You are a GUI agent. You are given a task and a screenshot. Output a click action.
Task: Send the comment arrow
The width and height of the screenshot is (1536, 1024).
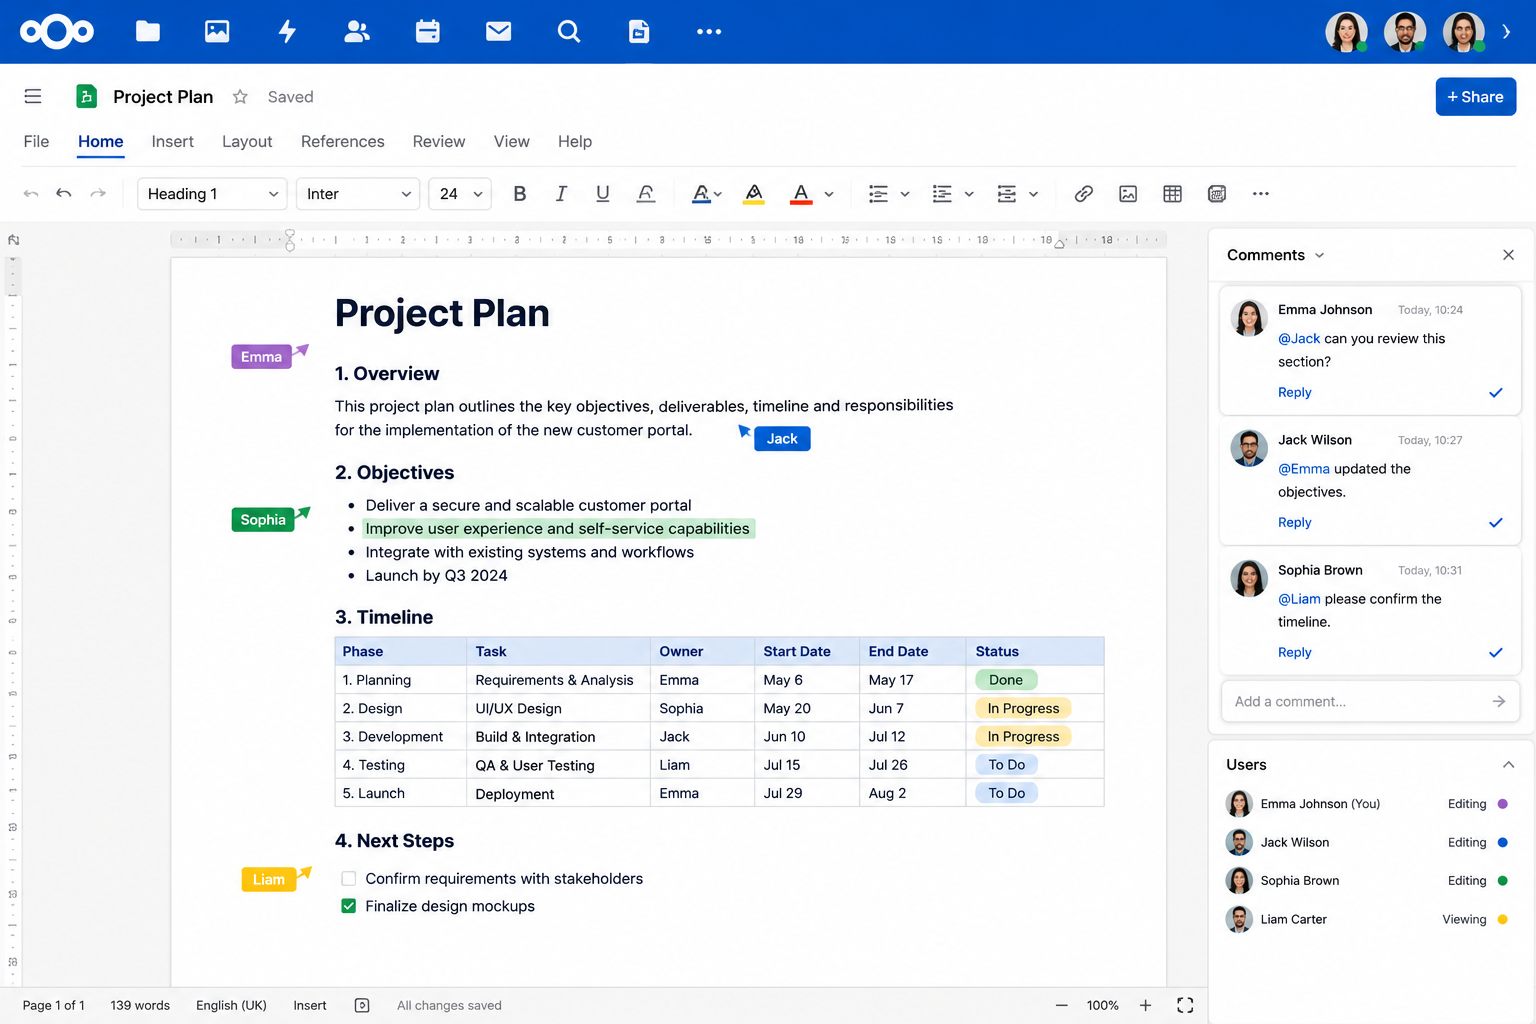1498,701
